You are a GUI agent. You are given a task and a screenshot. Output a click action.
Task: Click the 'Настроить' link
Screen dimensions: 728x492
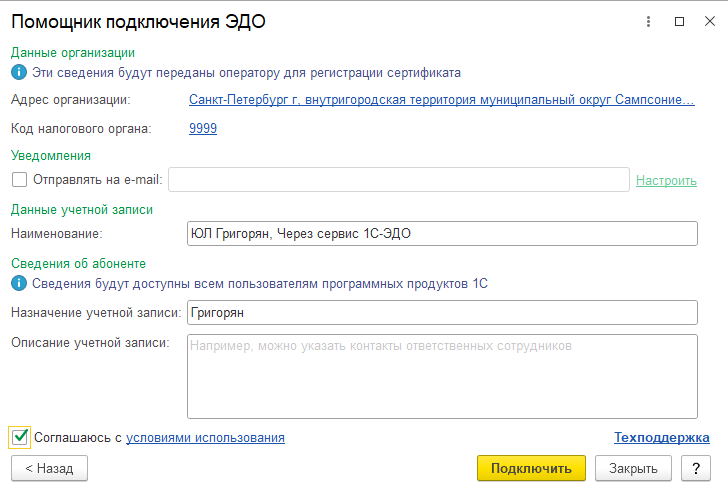(x=666, y=180)
